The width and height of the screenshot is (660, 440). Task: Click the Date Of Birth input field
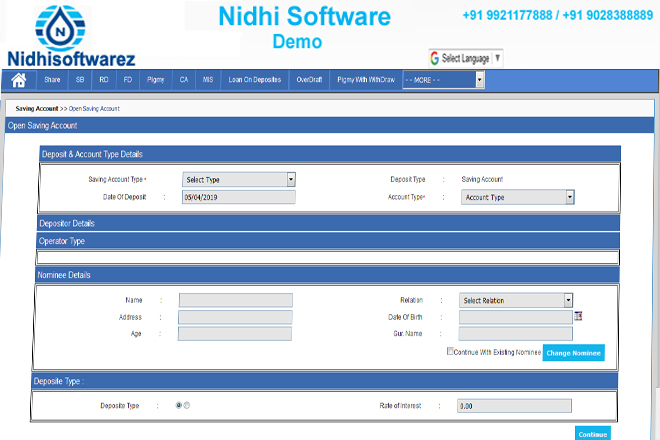pyautogui.click(x=516, y=317)
